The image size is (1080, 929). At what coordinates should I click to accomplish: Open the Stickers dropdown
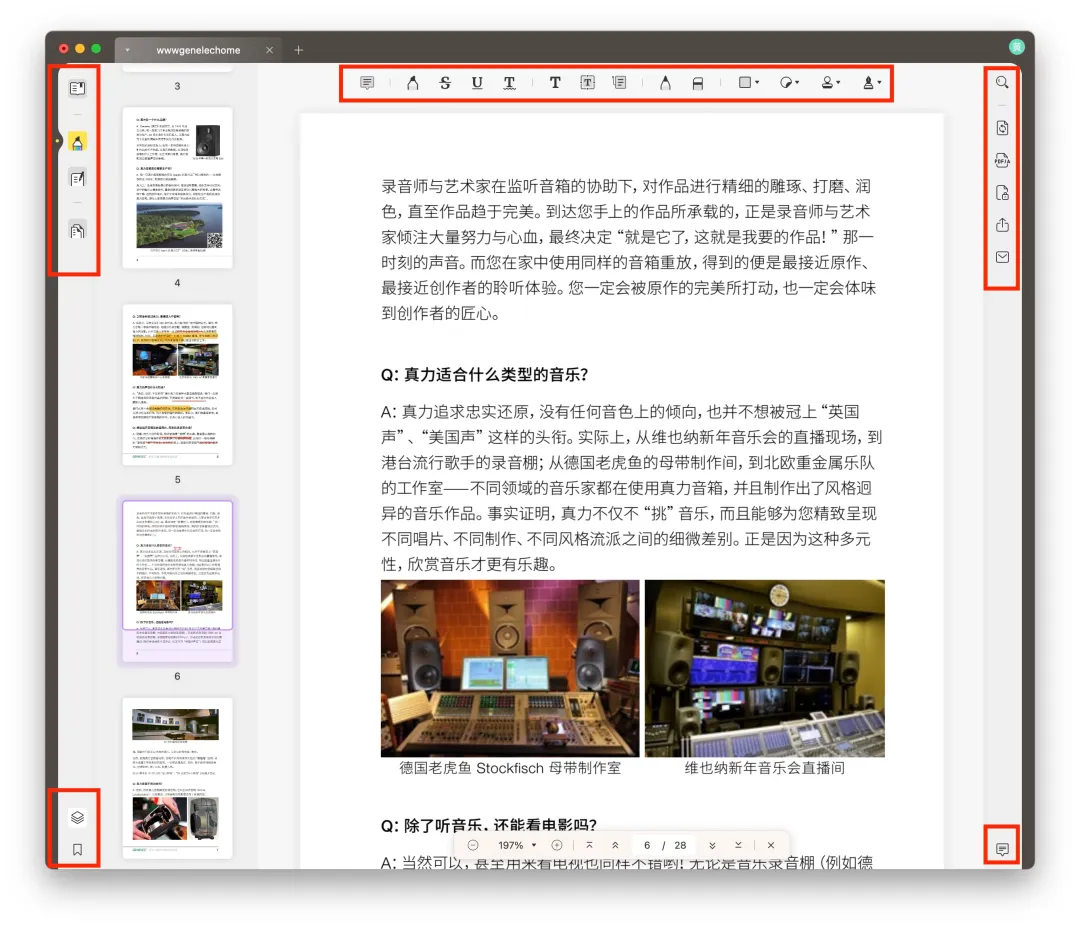click(x=789, y=83)
